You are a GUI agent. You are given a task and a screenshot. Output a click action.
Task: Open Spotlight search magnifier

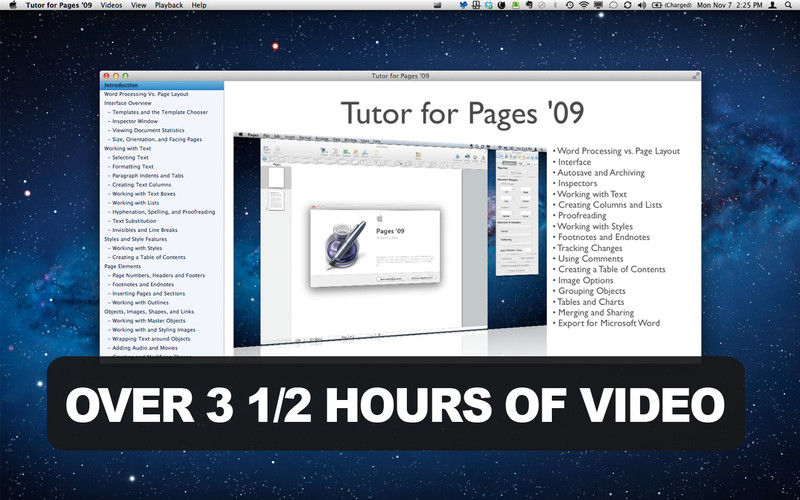(x=788, y=5)
